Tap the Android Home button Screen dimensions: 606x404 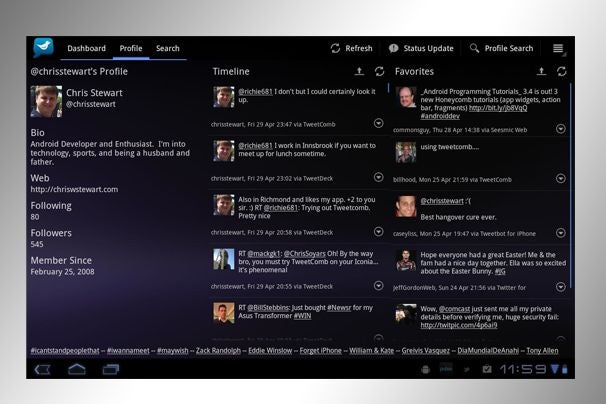tap(77, 370)
